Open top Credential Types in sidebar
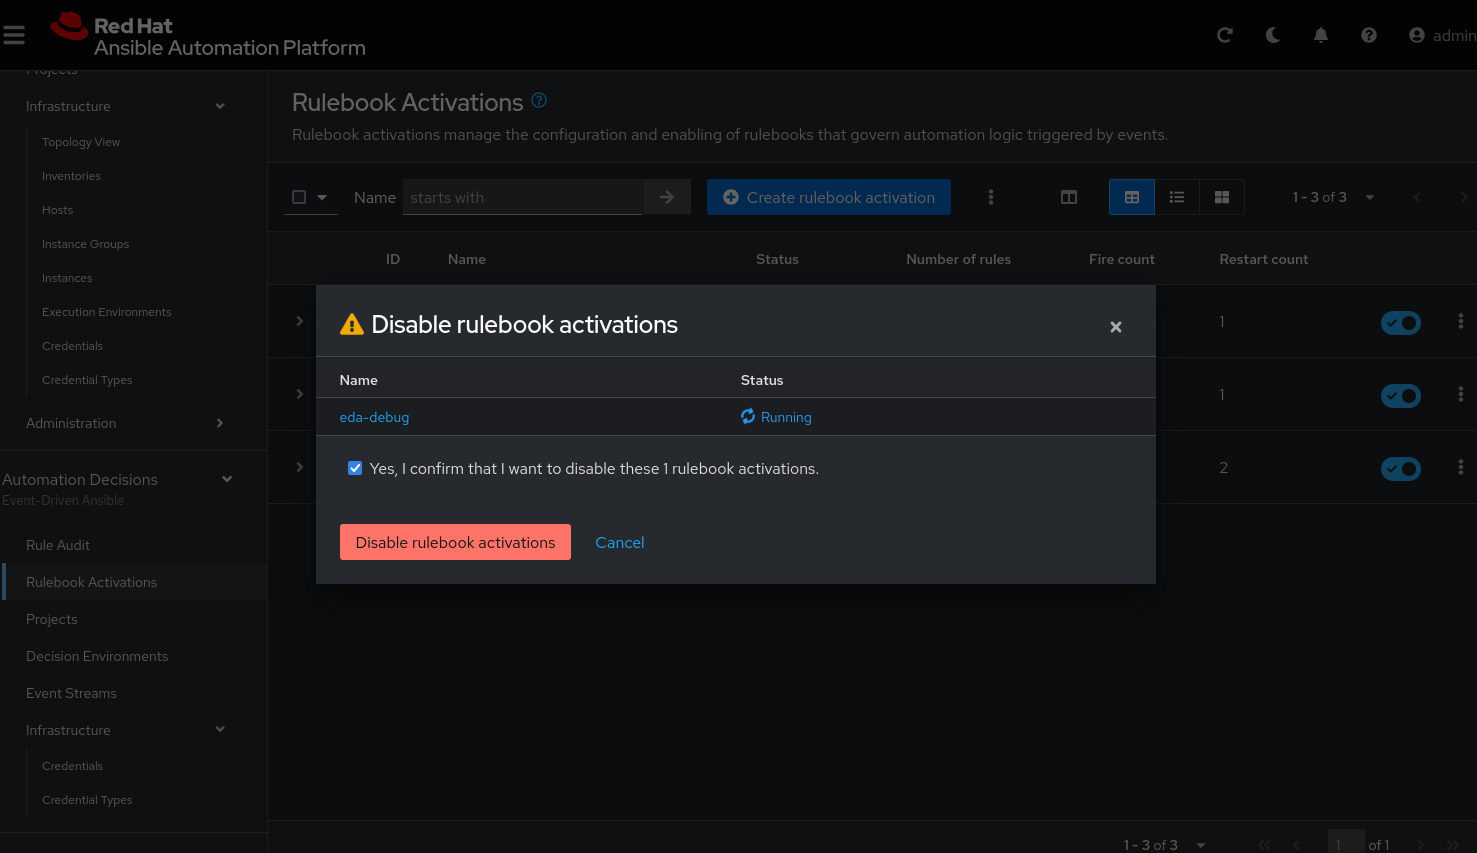Viewport: 1477px width, 853px height. [x=87, y=380]
